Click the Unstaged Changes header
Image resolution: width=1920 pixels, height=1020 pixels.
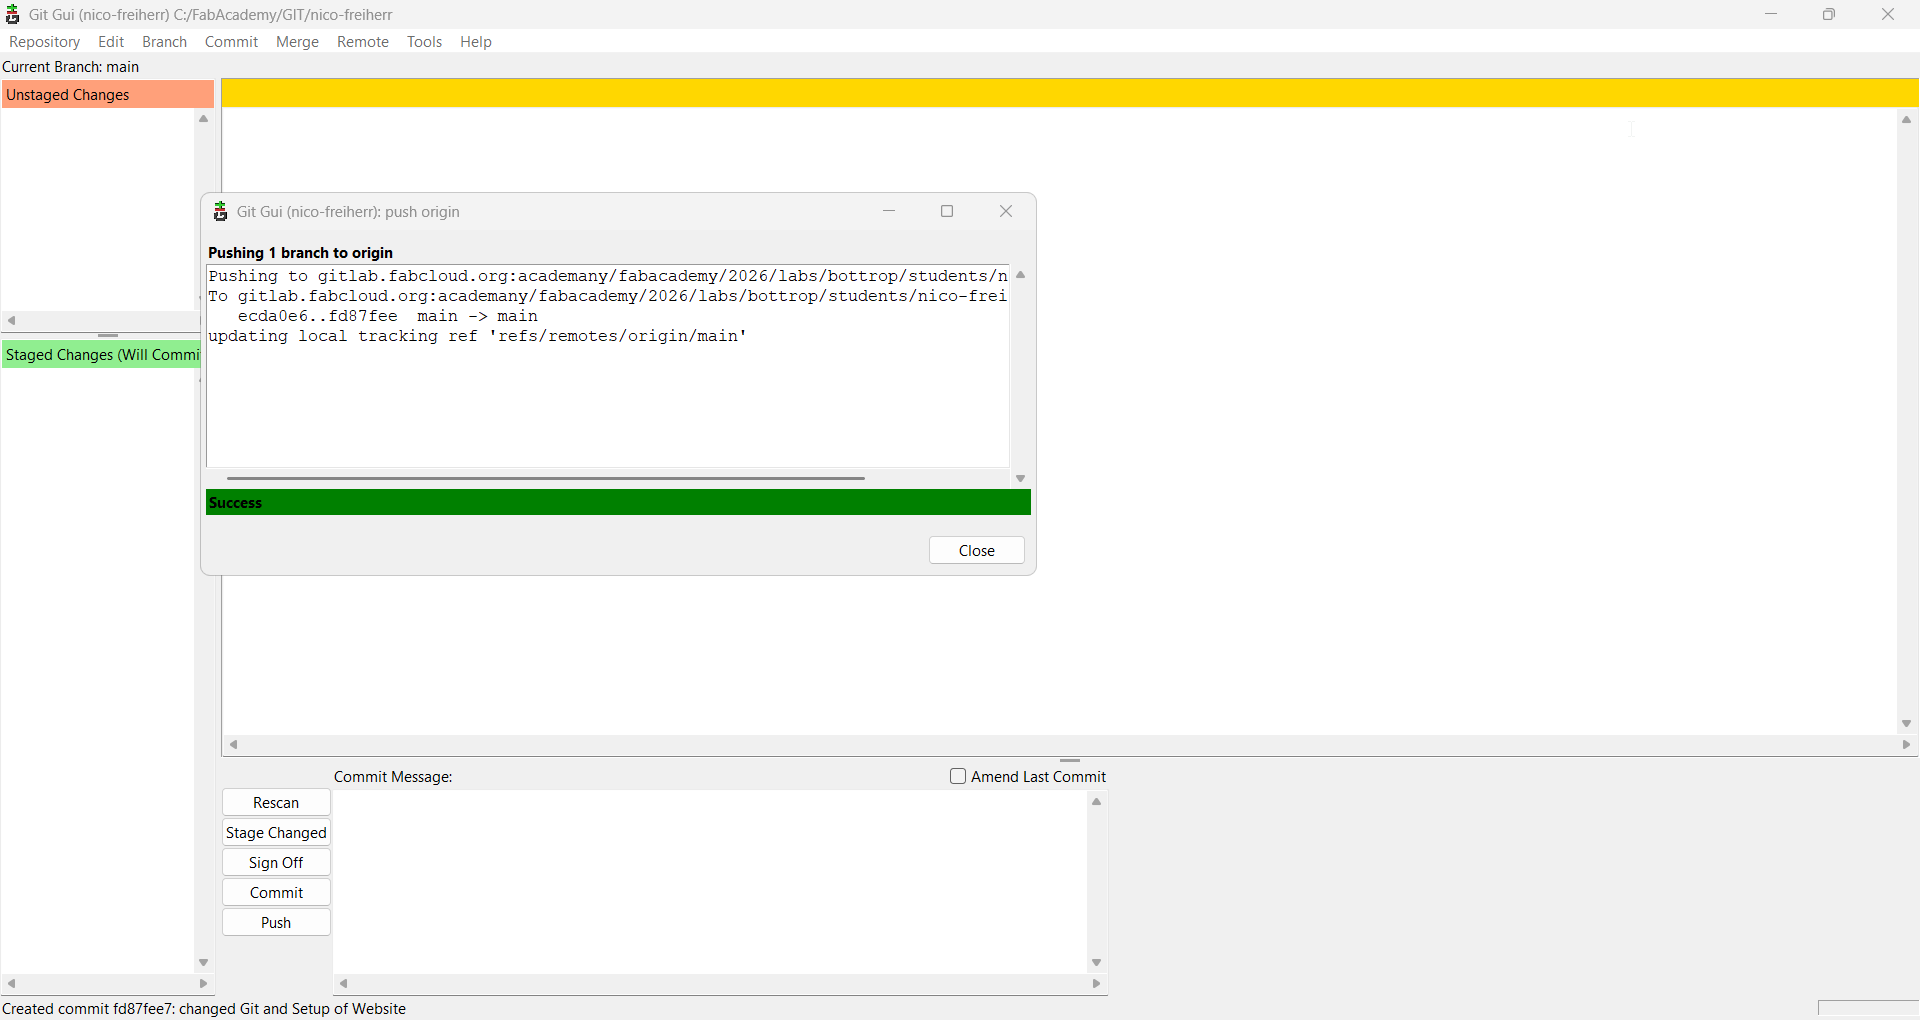[108, 95]
